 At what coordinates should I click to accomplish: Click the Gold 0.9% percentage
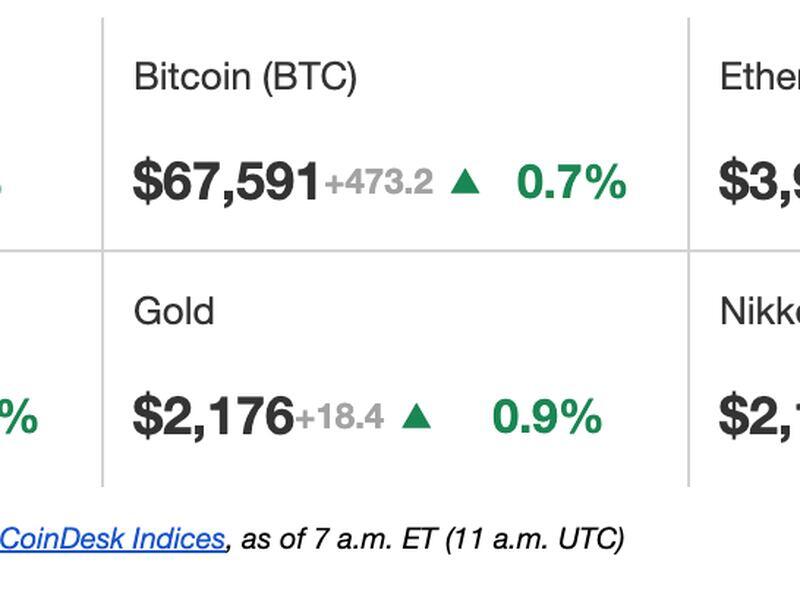pos(547,416)
